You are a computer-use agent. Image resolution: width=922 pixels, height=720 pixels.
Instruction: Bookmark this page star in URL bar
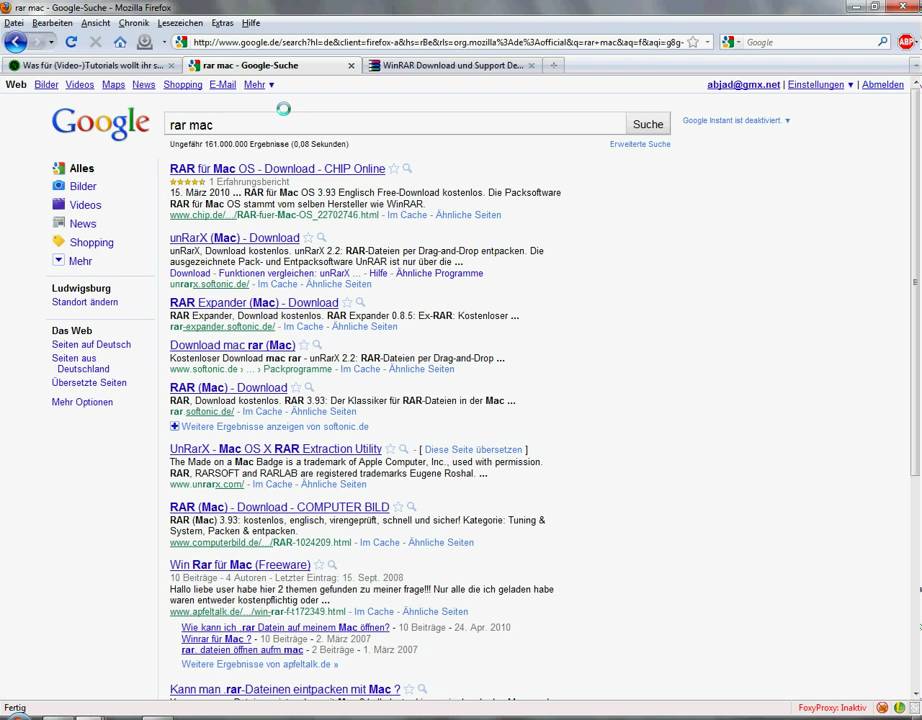pyautogui.click(x=694, y=42)
